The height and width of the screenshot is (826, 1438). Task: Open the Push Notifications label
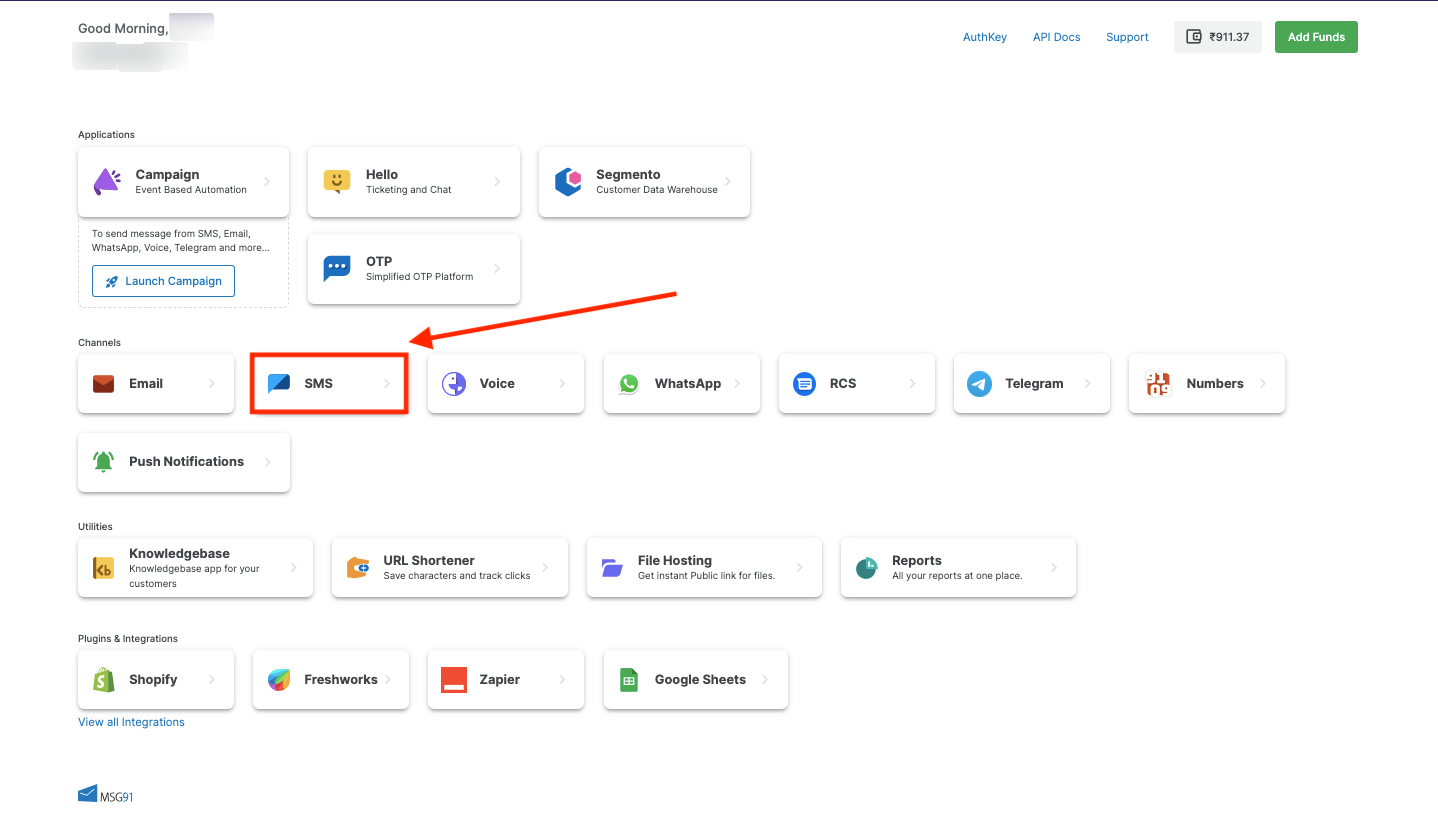pos(186,462)
